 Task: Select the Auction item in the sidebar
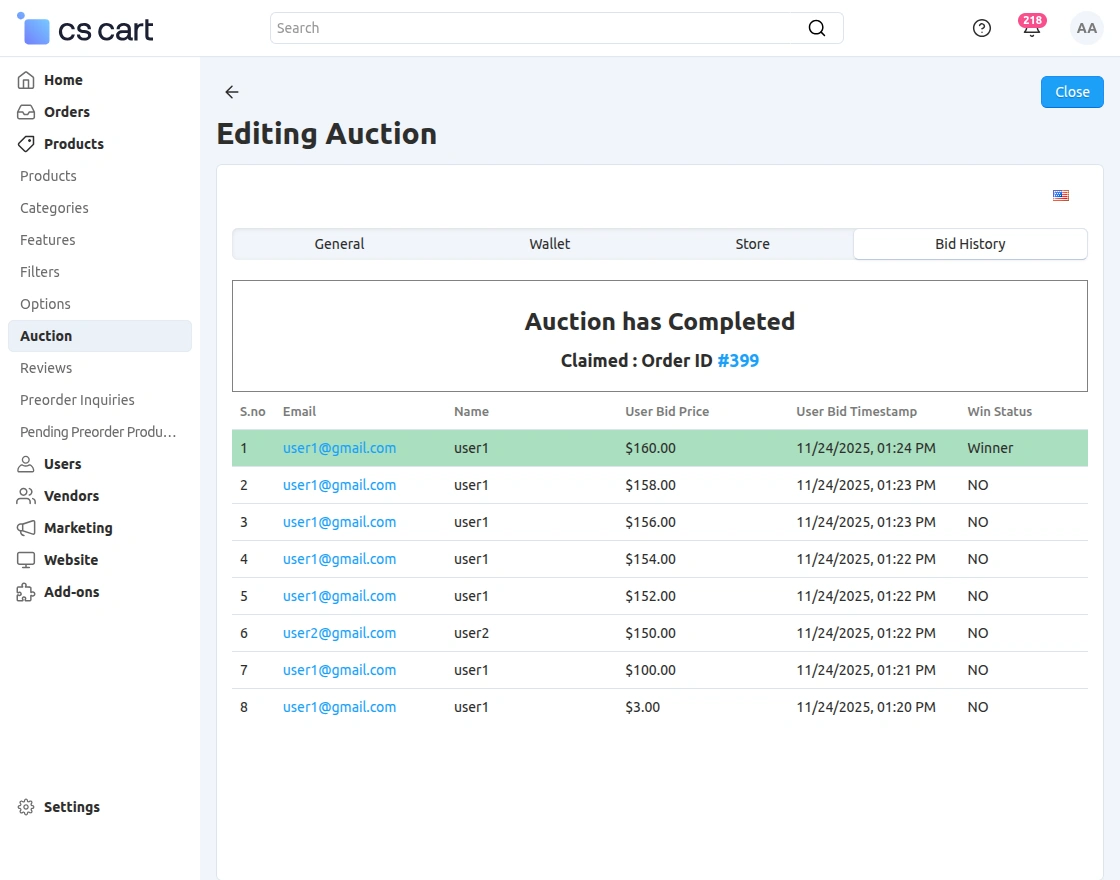[x=45, y=336]
